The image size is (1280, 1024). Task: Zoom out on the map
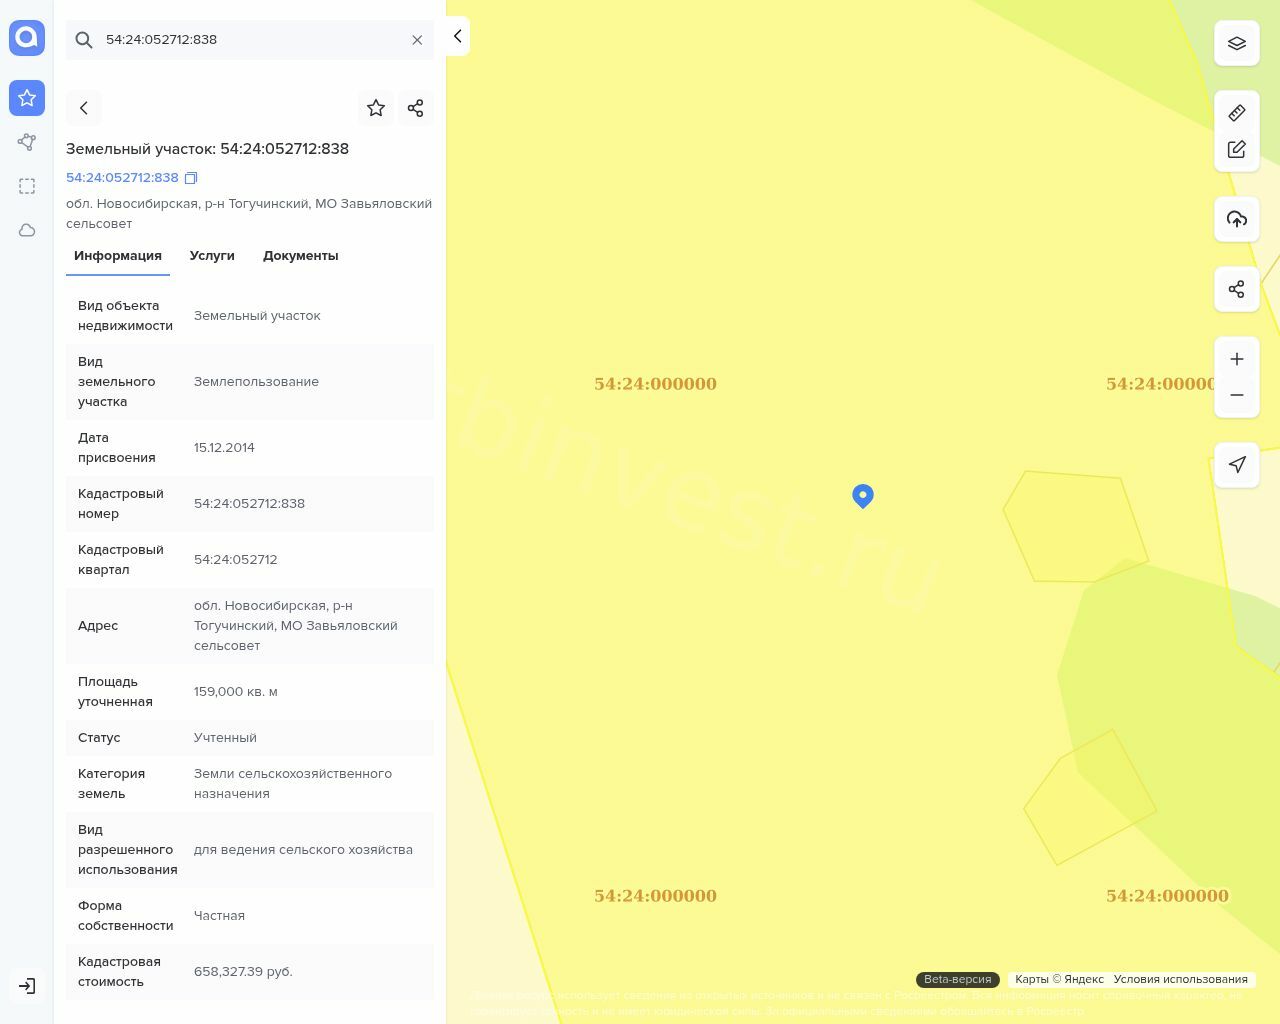[x=1237, y=395]
